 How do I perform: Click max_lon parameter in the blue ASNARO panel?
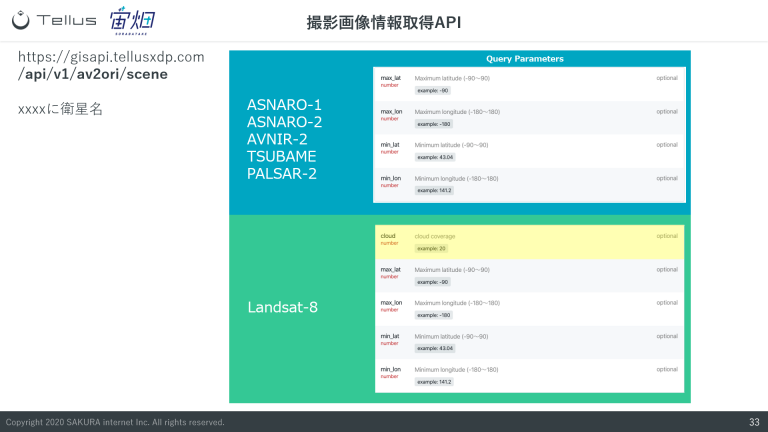tap(391, 112)
